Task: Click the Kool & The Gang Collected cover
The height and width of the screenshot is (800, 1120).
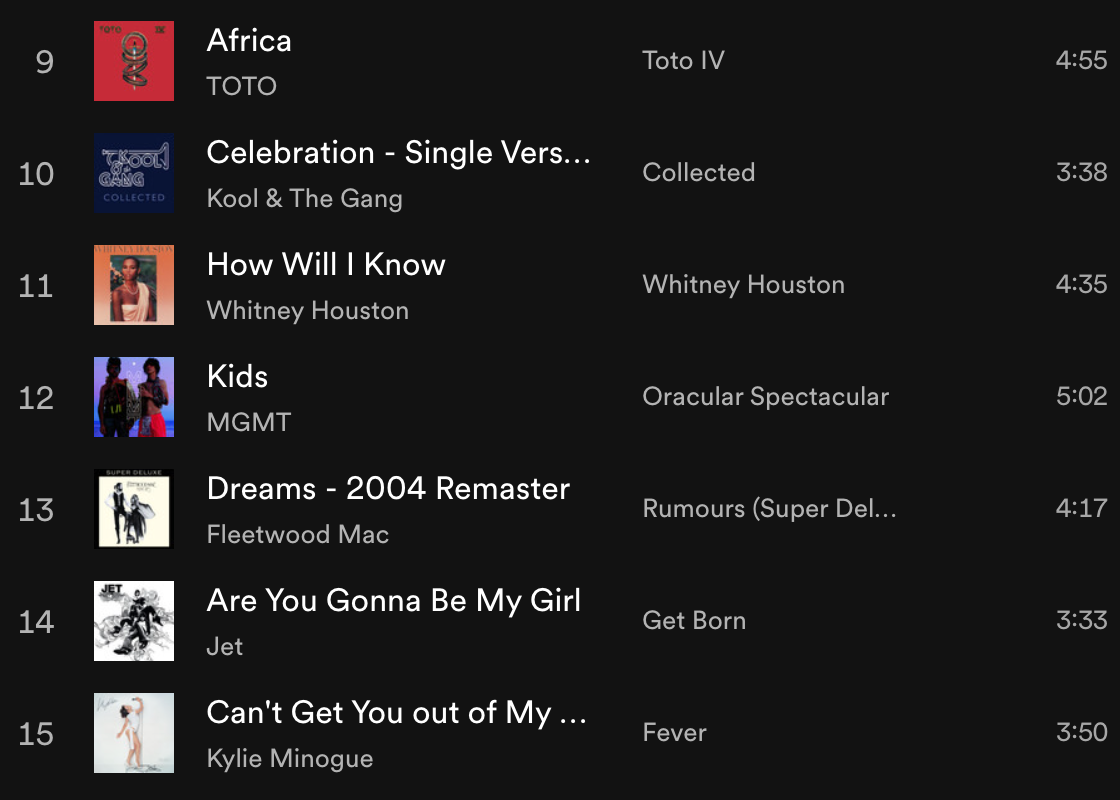Action: (134, 173)
